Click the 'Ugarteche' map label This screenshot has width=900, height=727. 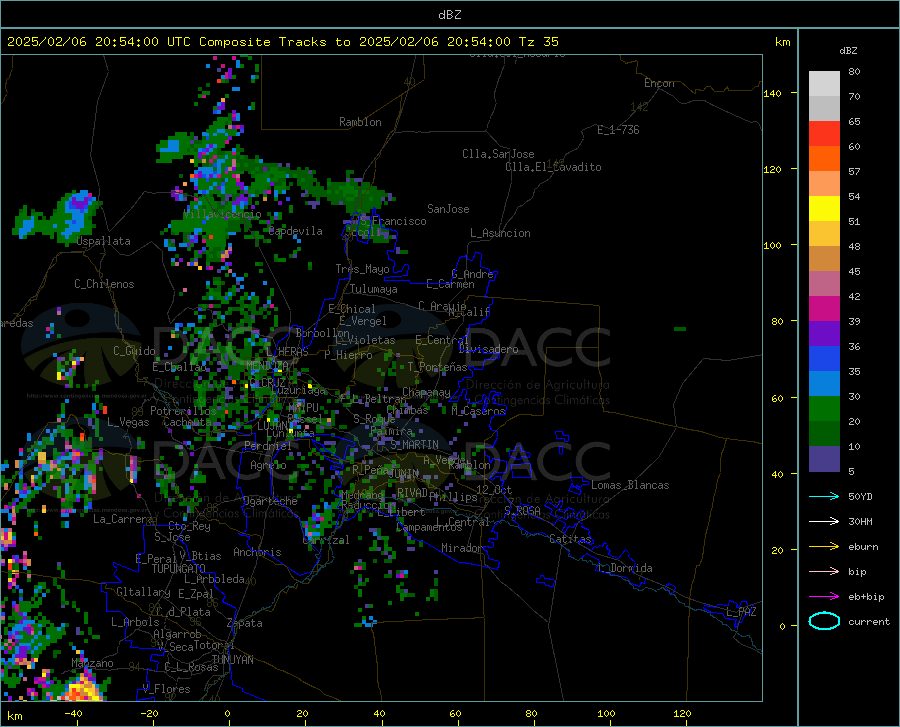[x=270, y=501]
